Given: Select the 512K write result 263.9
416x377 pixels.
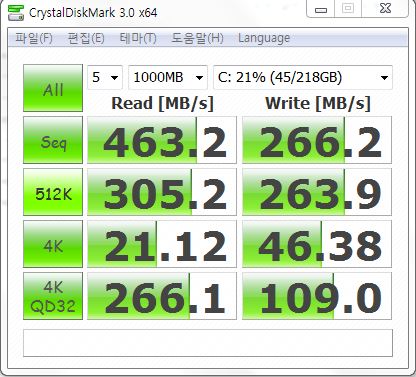Looking at the screenshot, I should pyautogui.click(x=317, y=192).
